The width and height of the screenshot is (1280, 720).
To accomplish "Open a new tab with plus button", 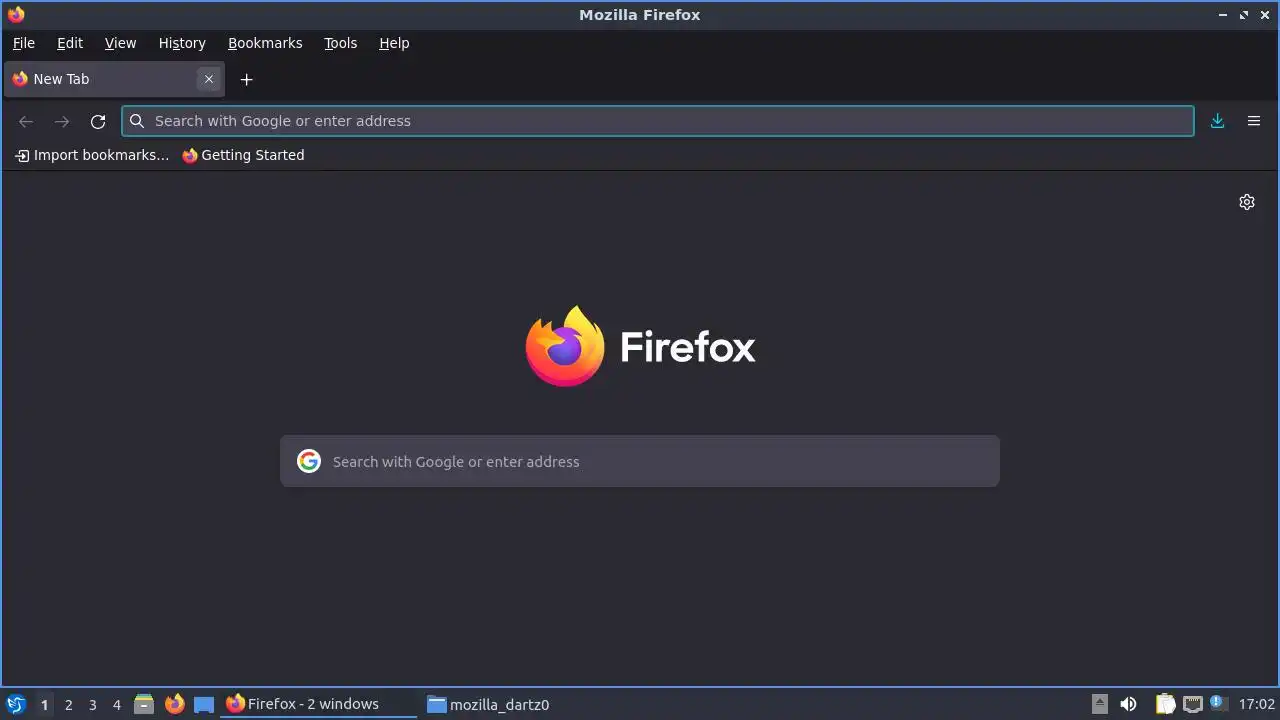I will (247, 79).
